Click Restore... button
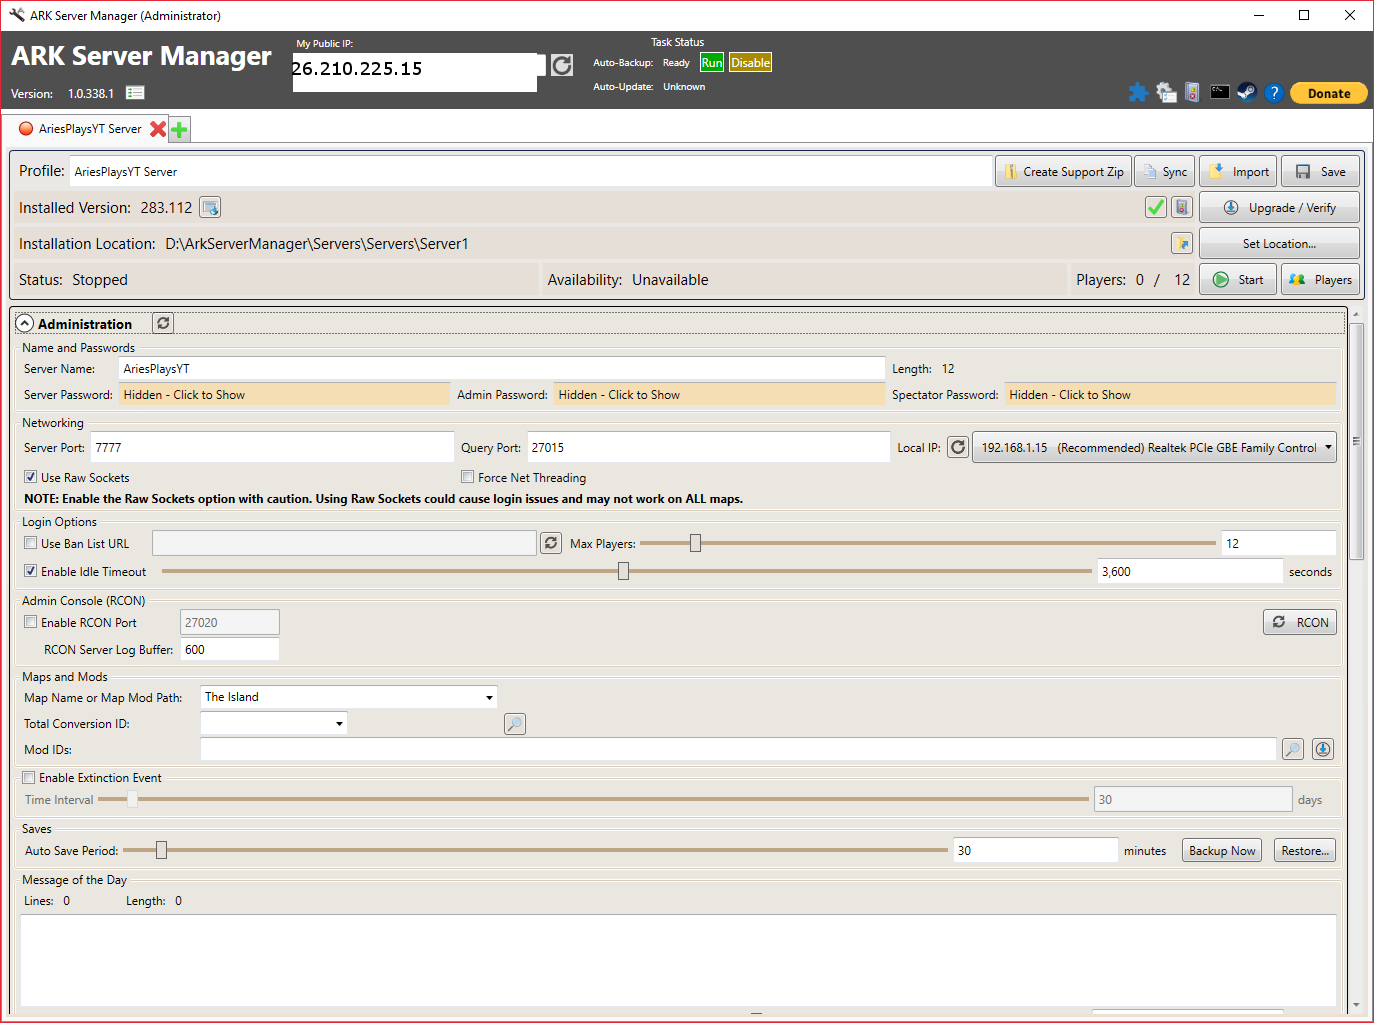Screen dimensions: 1374x1023 pyautogui.click(x=1305, y=850)
